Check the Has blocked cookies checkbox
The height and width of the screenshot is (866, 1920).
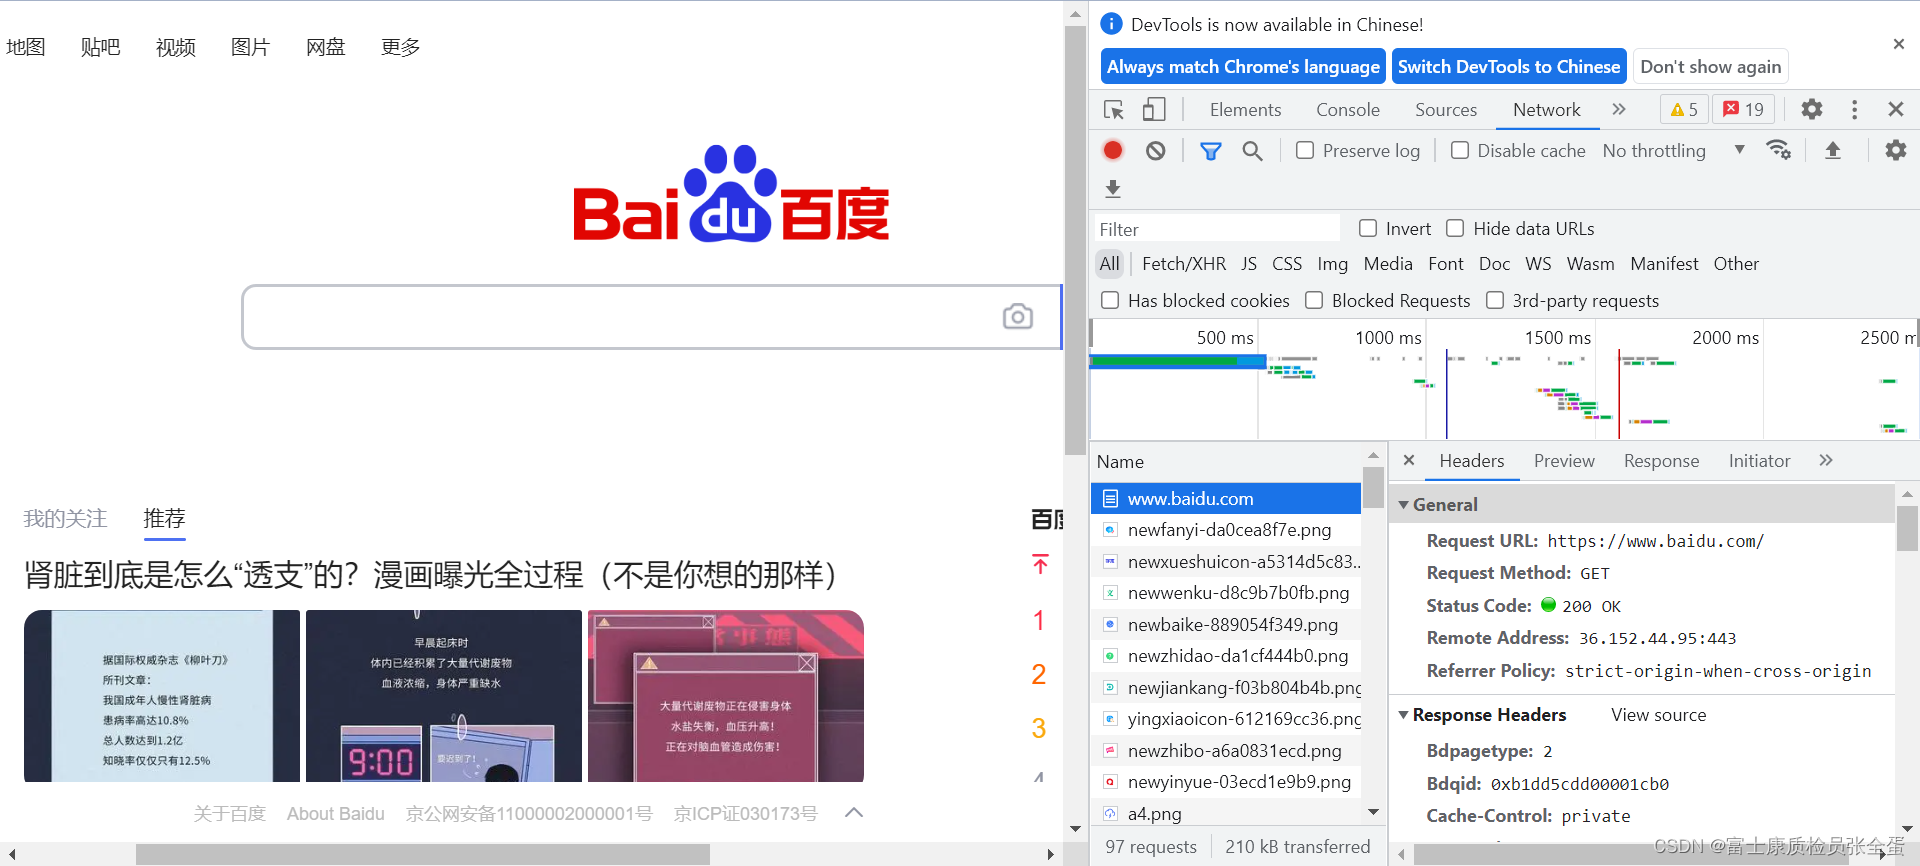click(x=1110, y=300)
